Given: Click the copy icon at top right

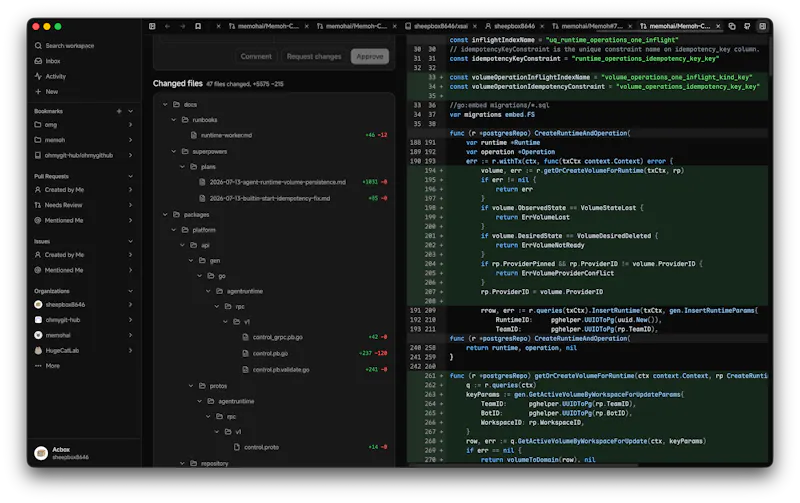Looking at the screenshot, I should [x=732, y=26].
